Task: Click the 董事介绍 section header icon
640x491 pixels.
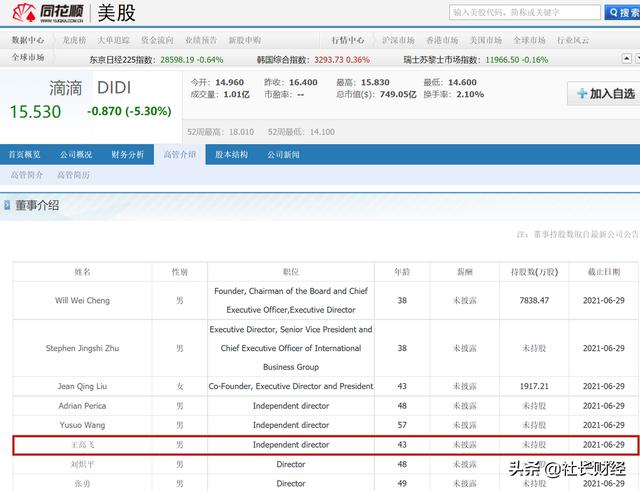Action: (8, 205)
